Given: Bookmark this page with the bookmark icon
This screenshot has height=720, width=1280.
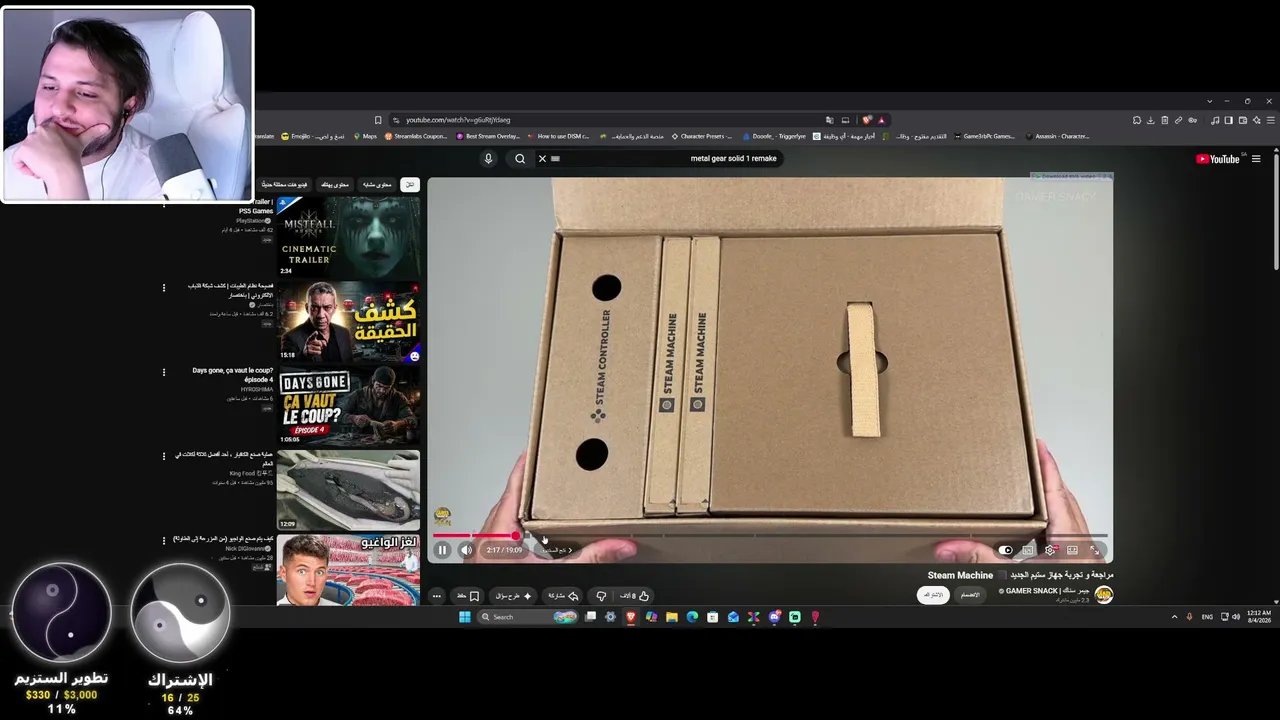Looking at the screenshot, I should coord(378,120).
